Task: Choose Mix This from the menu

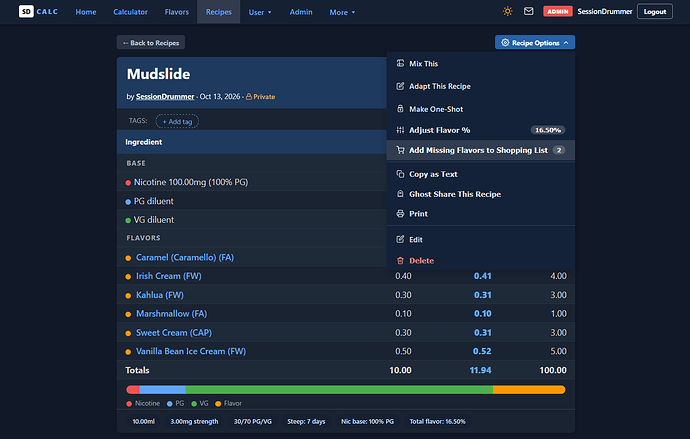Action: coord(481,64)
